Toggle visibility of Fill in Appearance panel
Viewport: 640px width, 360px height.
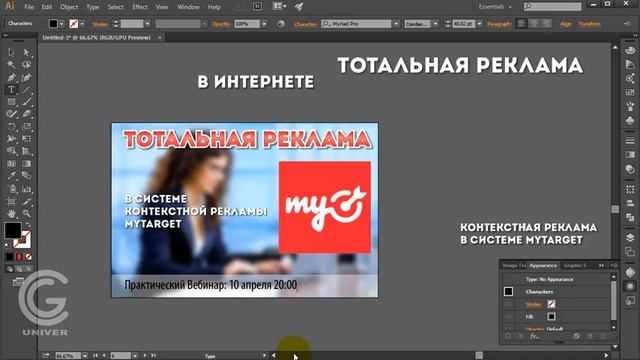point(508,316)
